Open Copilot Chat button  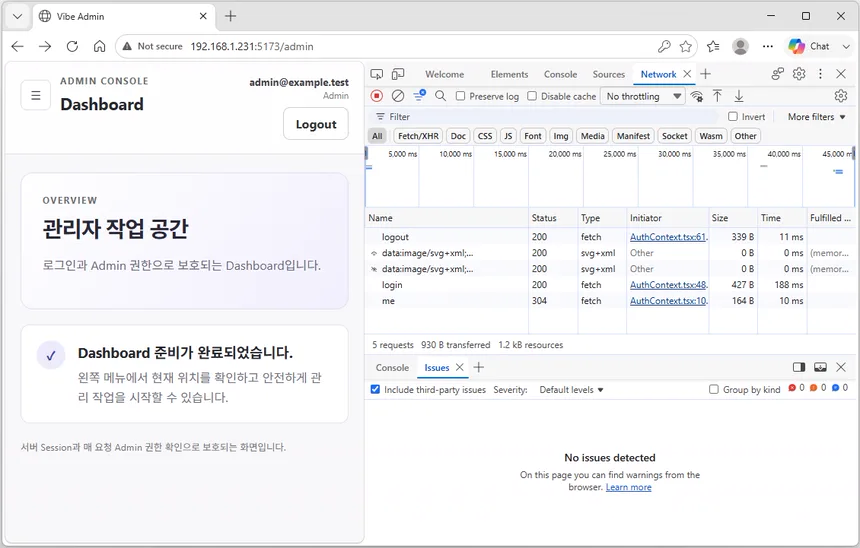pos(808,47)
